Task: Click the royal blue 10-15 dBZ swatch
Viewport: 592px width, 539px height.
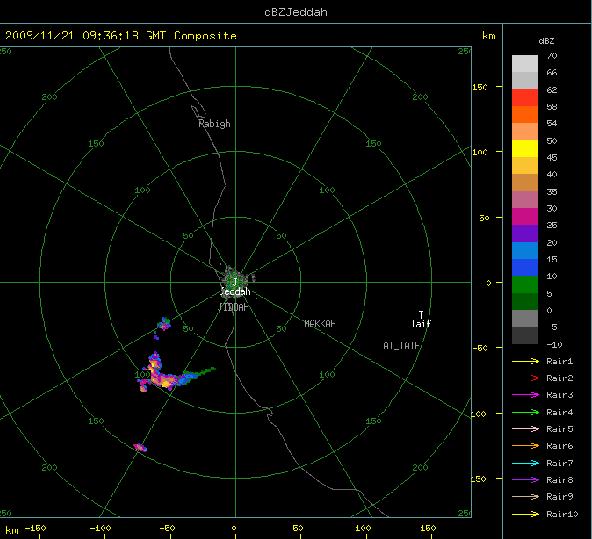Action: pyautogui.click(x=525, y=268)
